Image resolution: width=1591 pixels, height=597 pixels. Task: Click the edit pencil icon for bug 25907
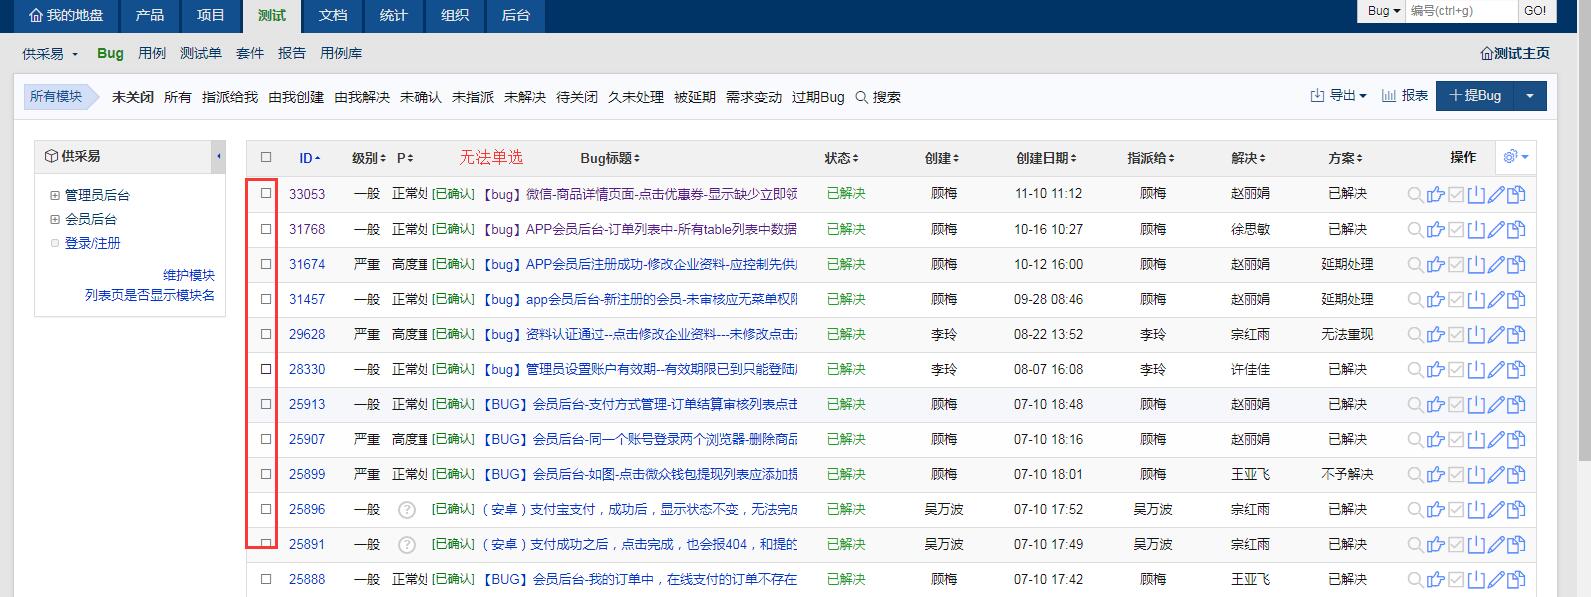click(1496, 440)
